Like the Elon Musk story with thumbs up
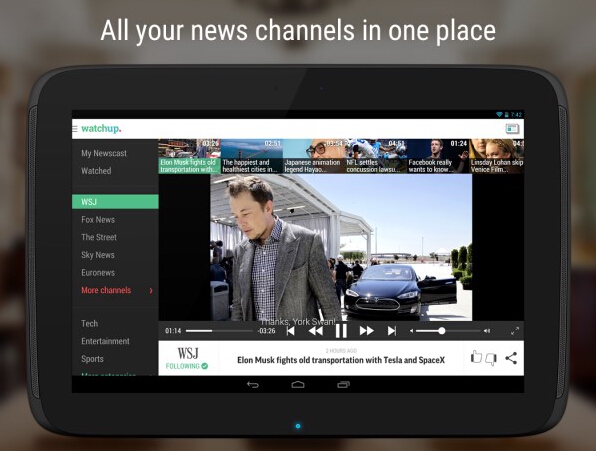This screenshot has width=596, height=451. 476,357
